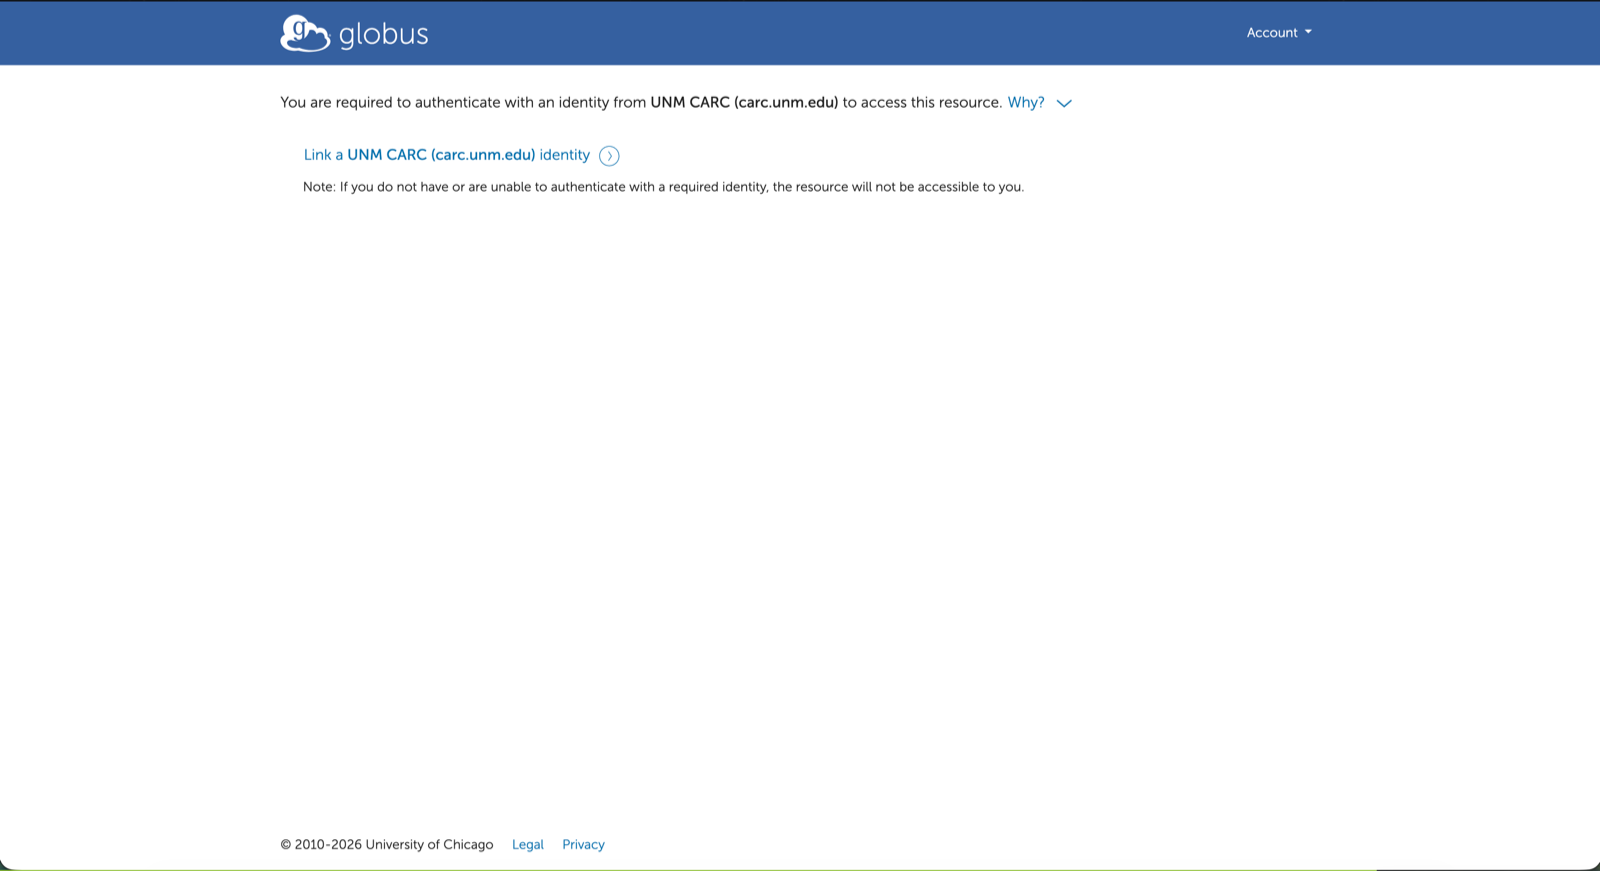The width and height of the screenshot is (1600, 871).
Task: Expand the chevron next to Why?
Action: pos(1064,103)
